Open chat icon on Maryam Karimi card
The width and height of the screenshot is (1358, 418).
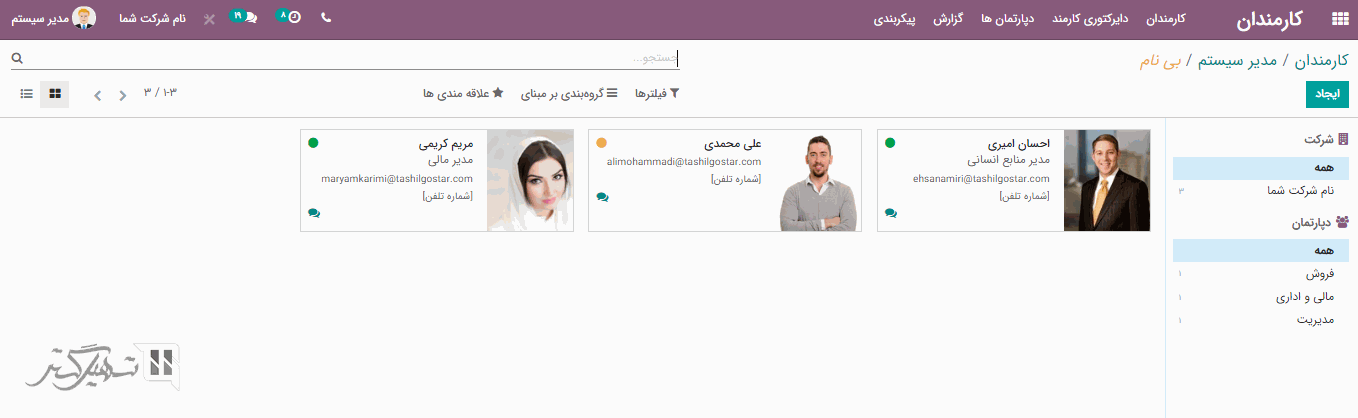pyautogui.click(x=314, y=213)
